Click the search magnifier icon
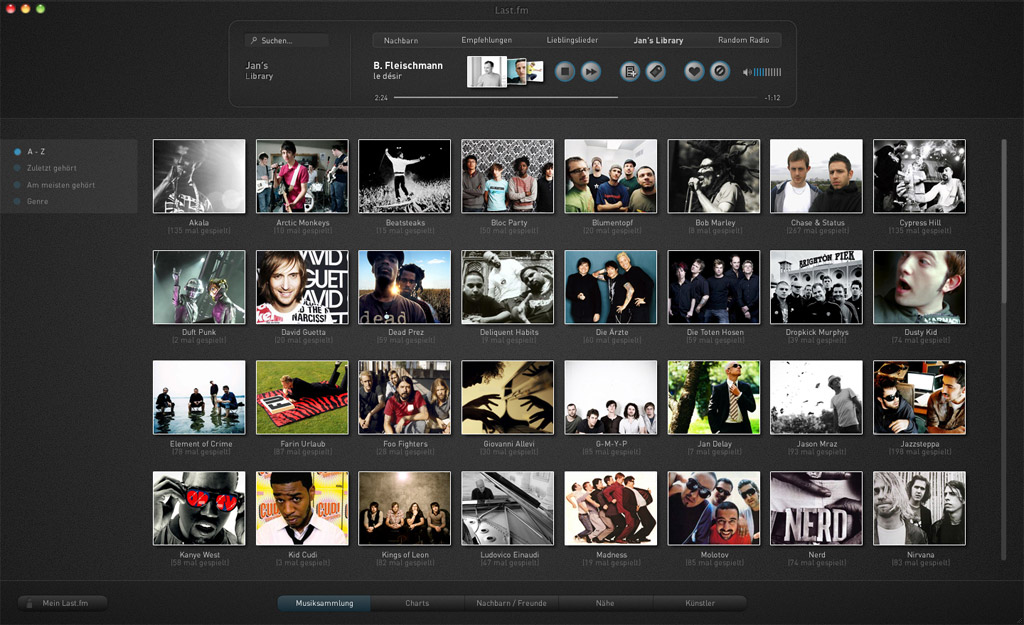Image resolution: width=1024 pixels, height=625 pixels. (x=254, y=40)
